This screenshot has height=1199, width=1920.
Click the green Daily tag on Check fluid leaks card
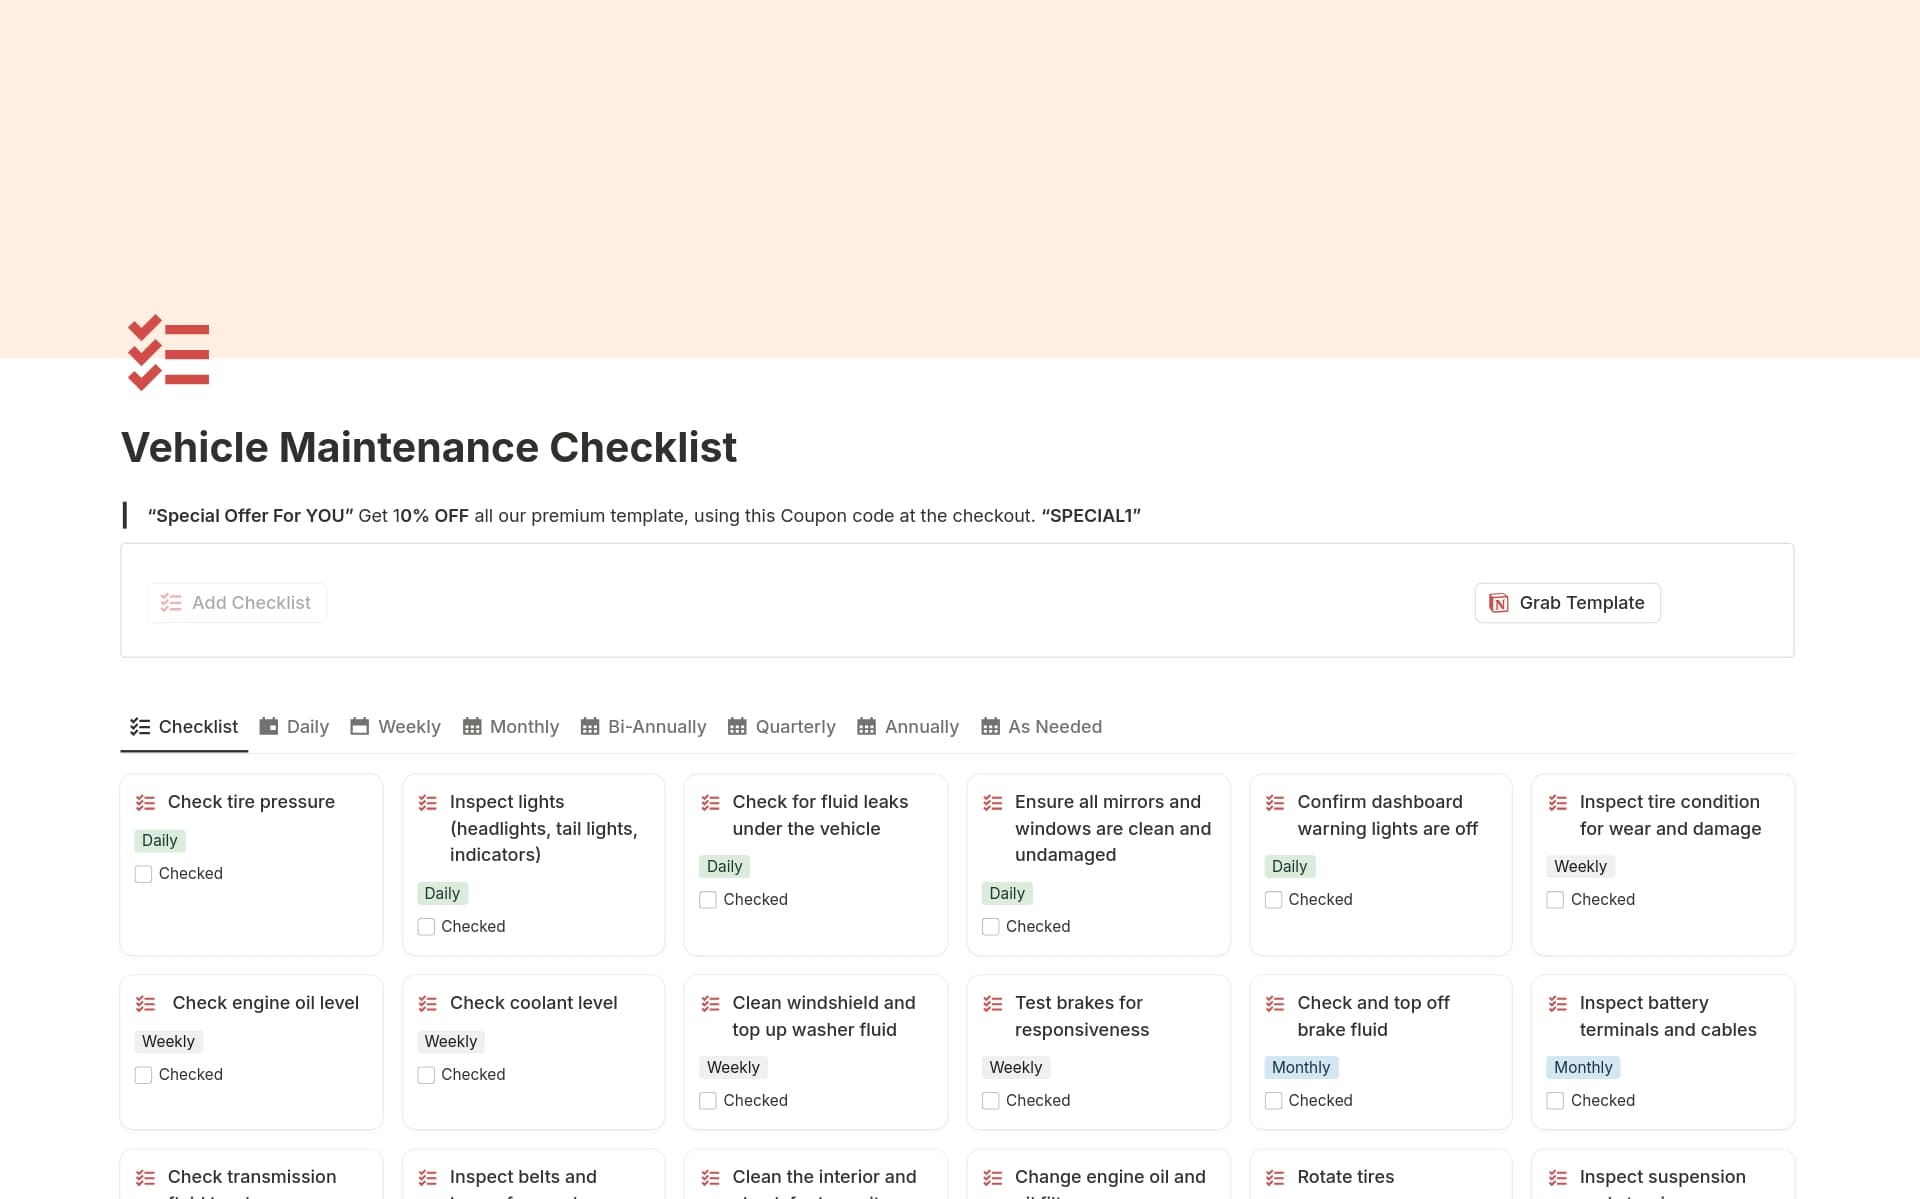pos(724,866)
